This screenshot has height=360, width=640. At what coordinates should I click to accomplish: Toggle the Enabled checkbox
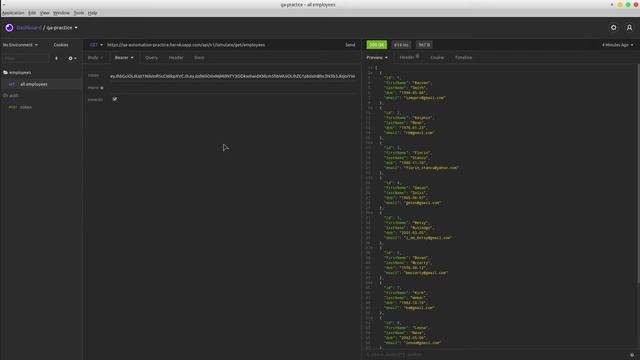pos(115,99)
